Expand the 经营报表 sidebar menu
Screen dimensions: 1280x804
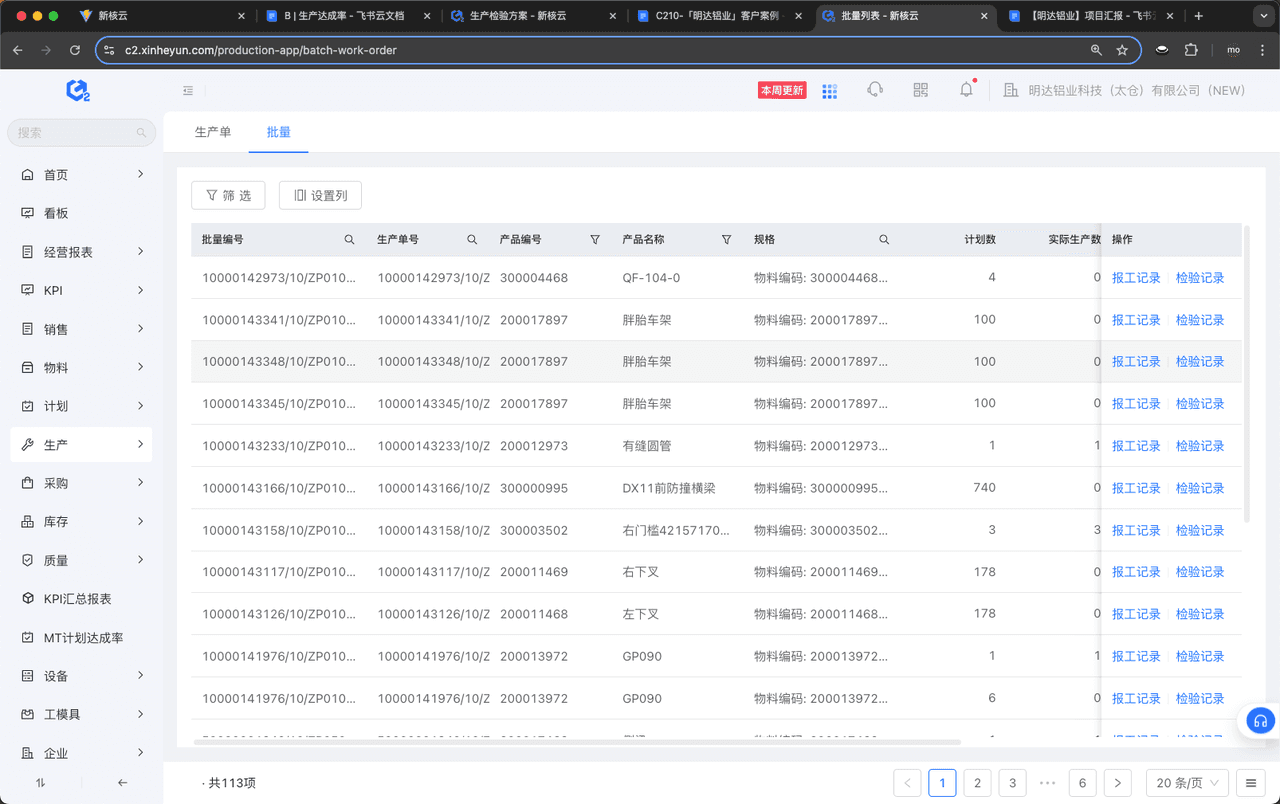click(140, 251)
